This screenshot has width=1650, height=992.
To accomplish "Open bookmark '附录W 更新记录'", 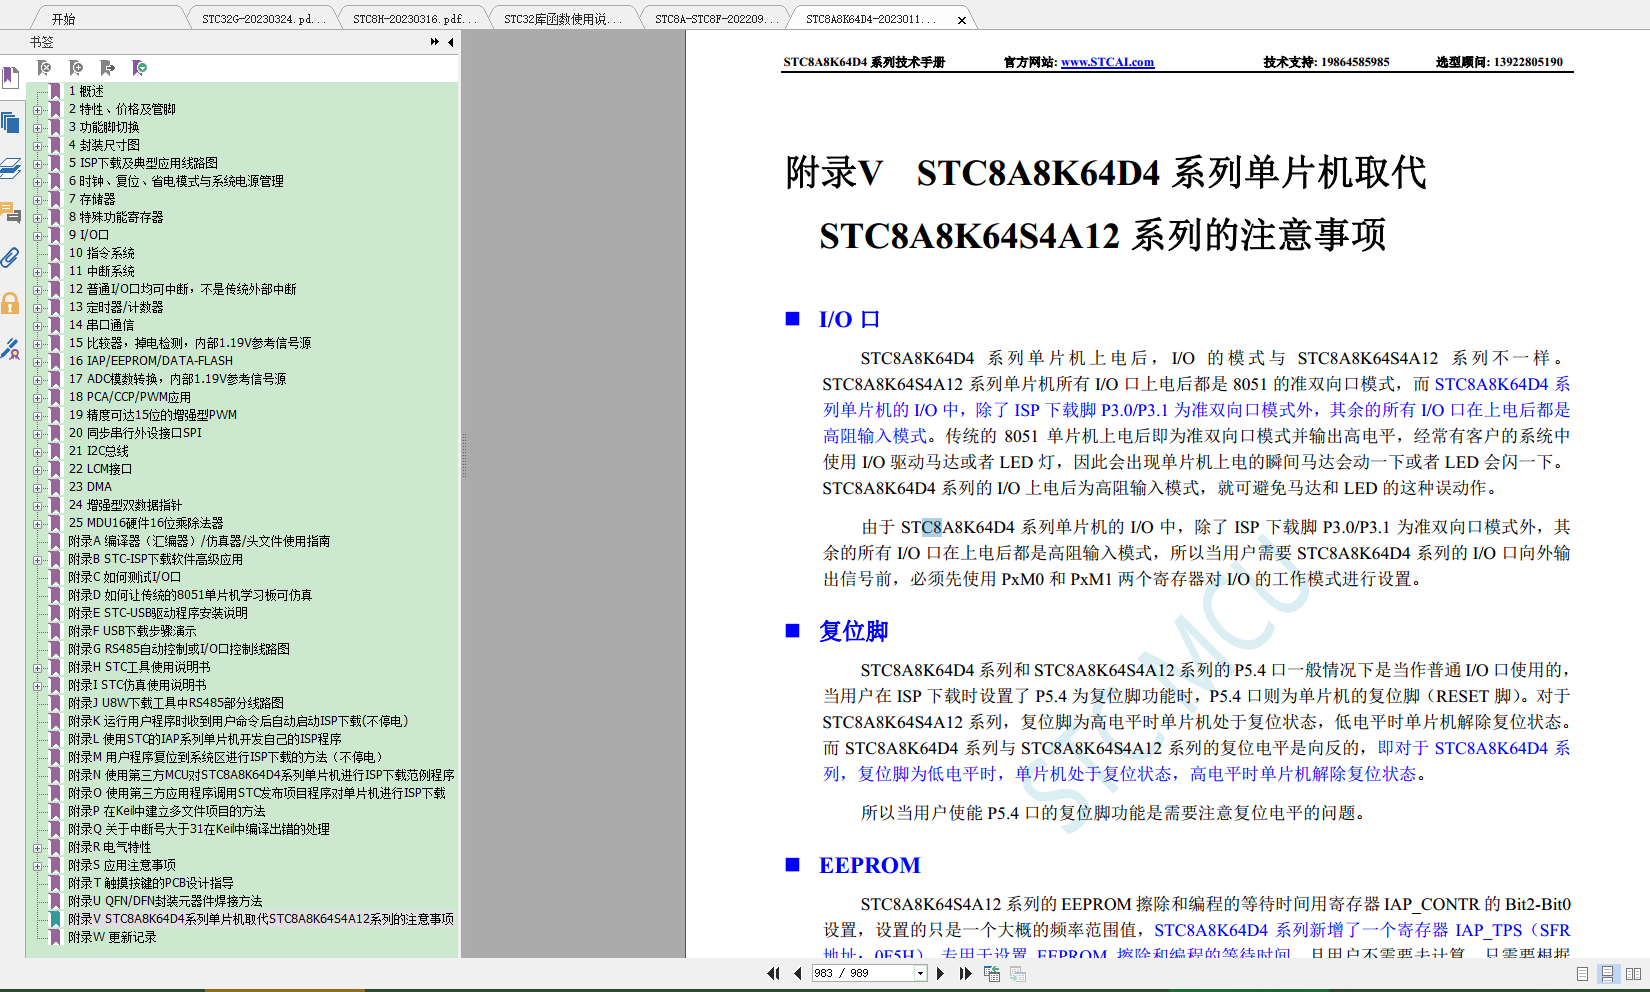I will click(112, 937).
